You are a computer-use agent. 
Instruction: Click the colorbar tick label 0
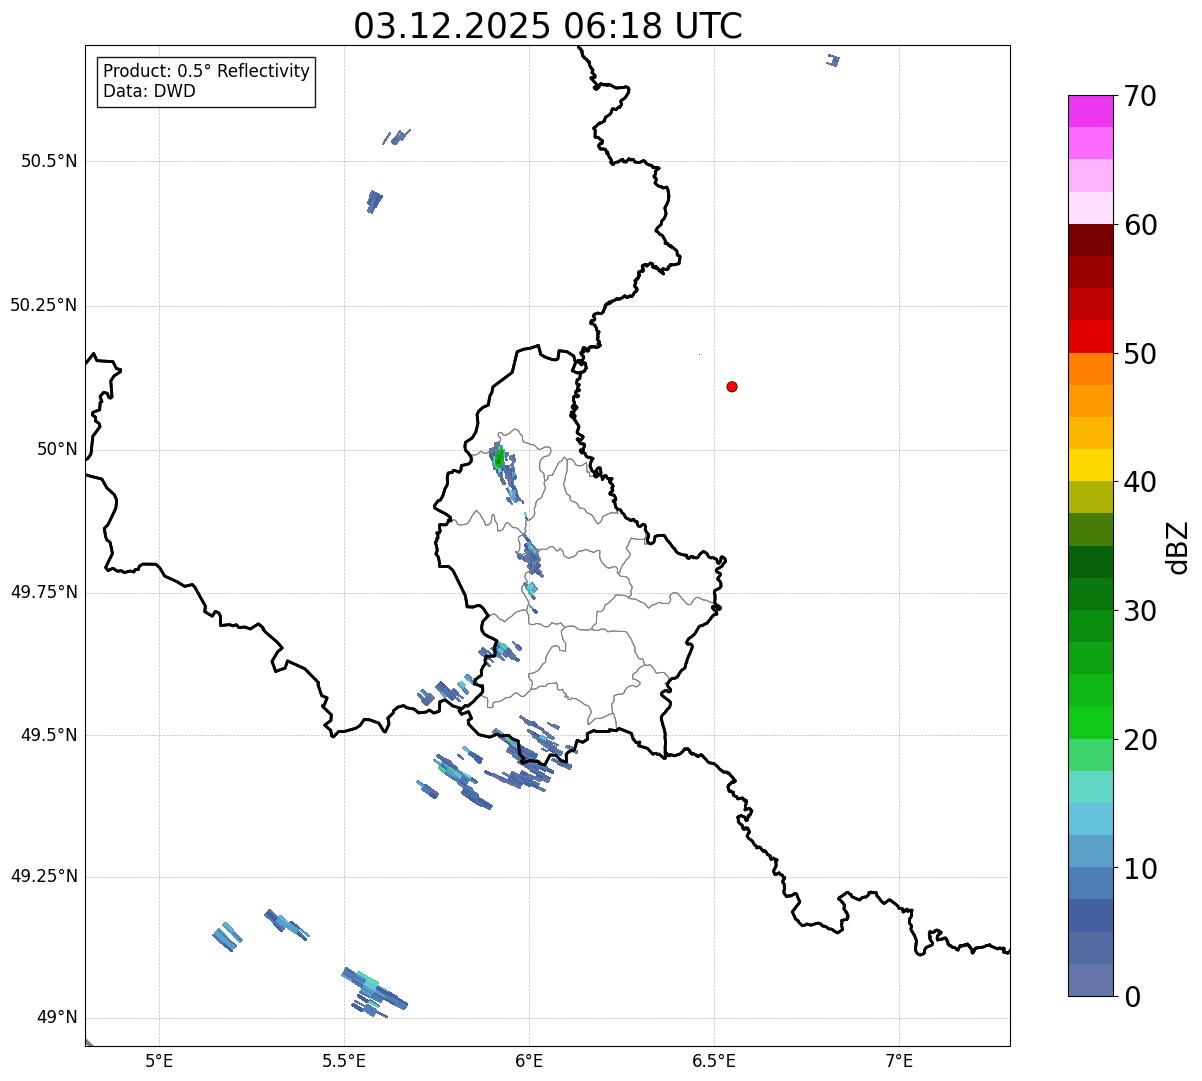pos(1131,997)
